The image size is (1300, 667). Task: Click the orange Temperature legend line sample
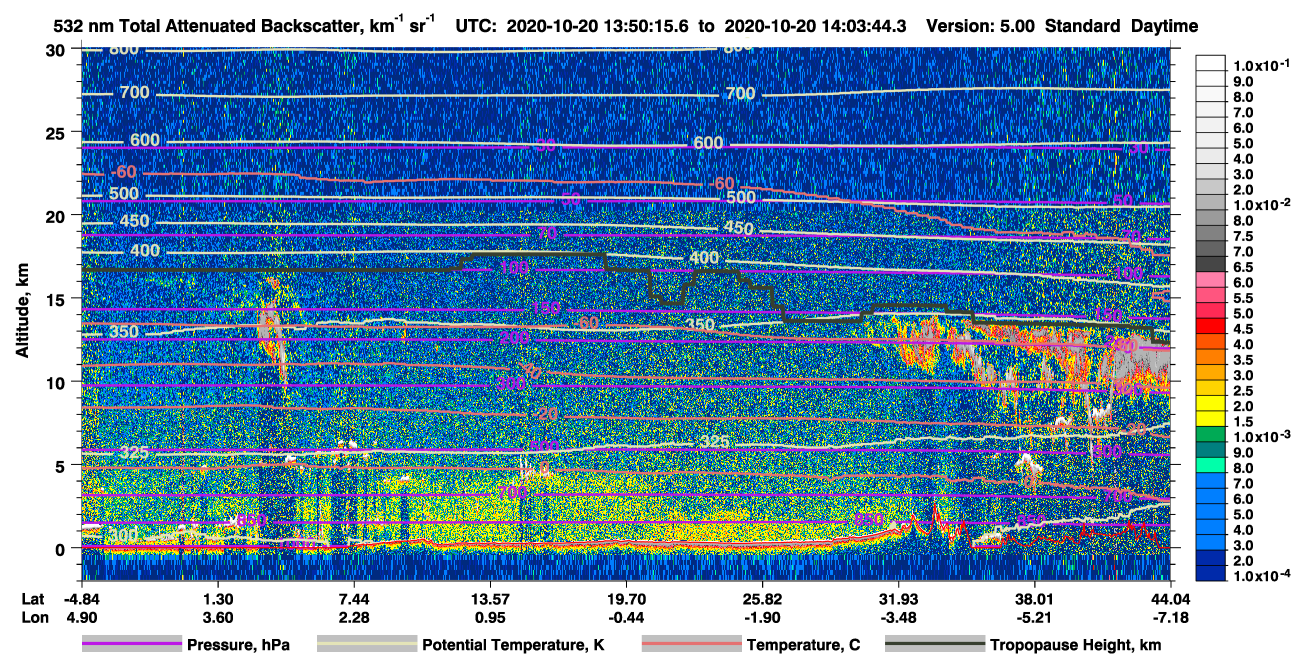691,645
